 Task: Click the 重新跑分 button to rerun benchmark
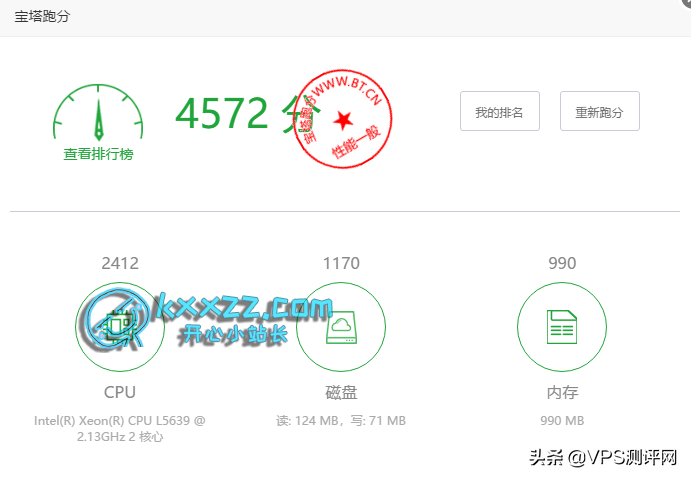[x=599, y=111]
